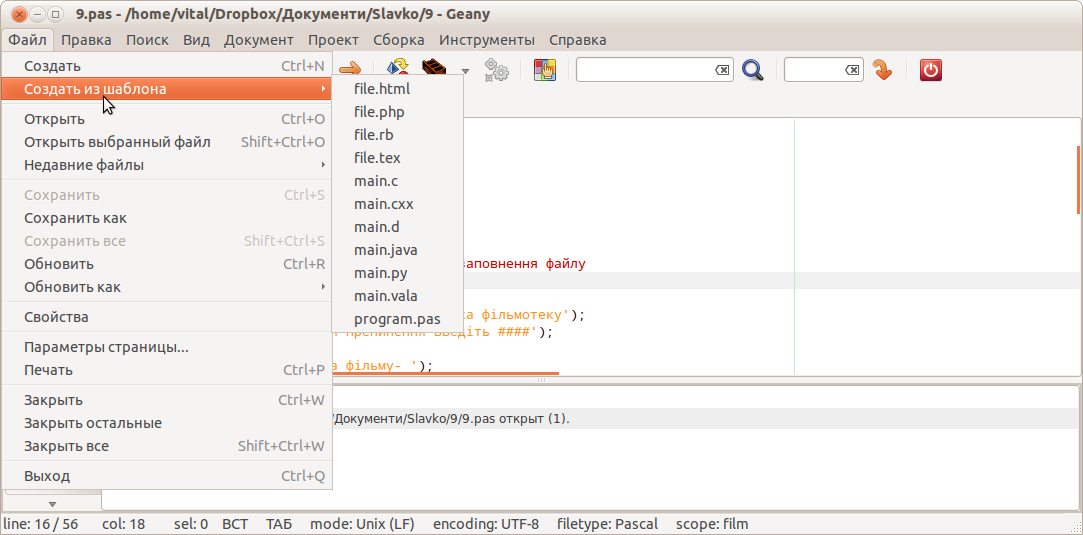Viewport: 1083px width, 535px height.
Task: Click the sidebar tab scroll-down arrow
Action: (x=52, y=504)
